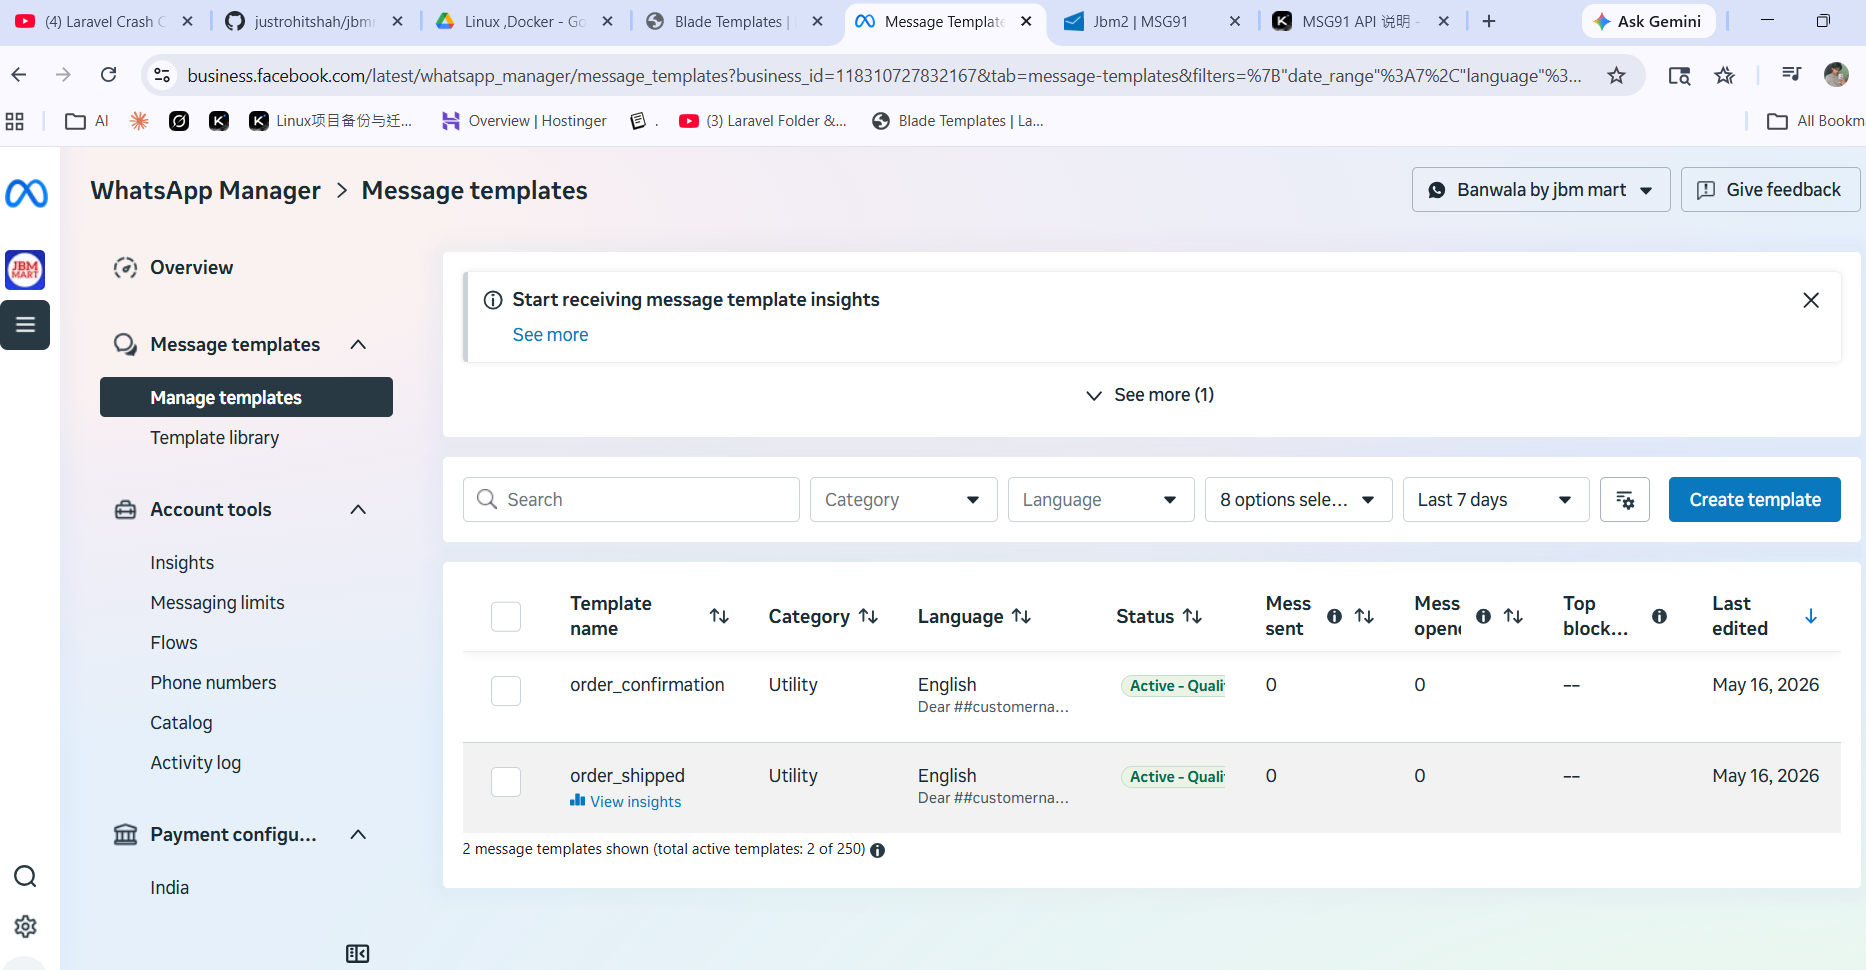Viewport: 1866px width, 970px height.
Task: Check the select-all templates header checkbox
Action: click(506, 617)
